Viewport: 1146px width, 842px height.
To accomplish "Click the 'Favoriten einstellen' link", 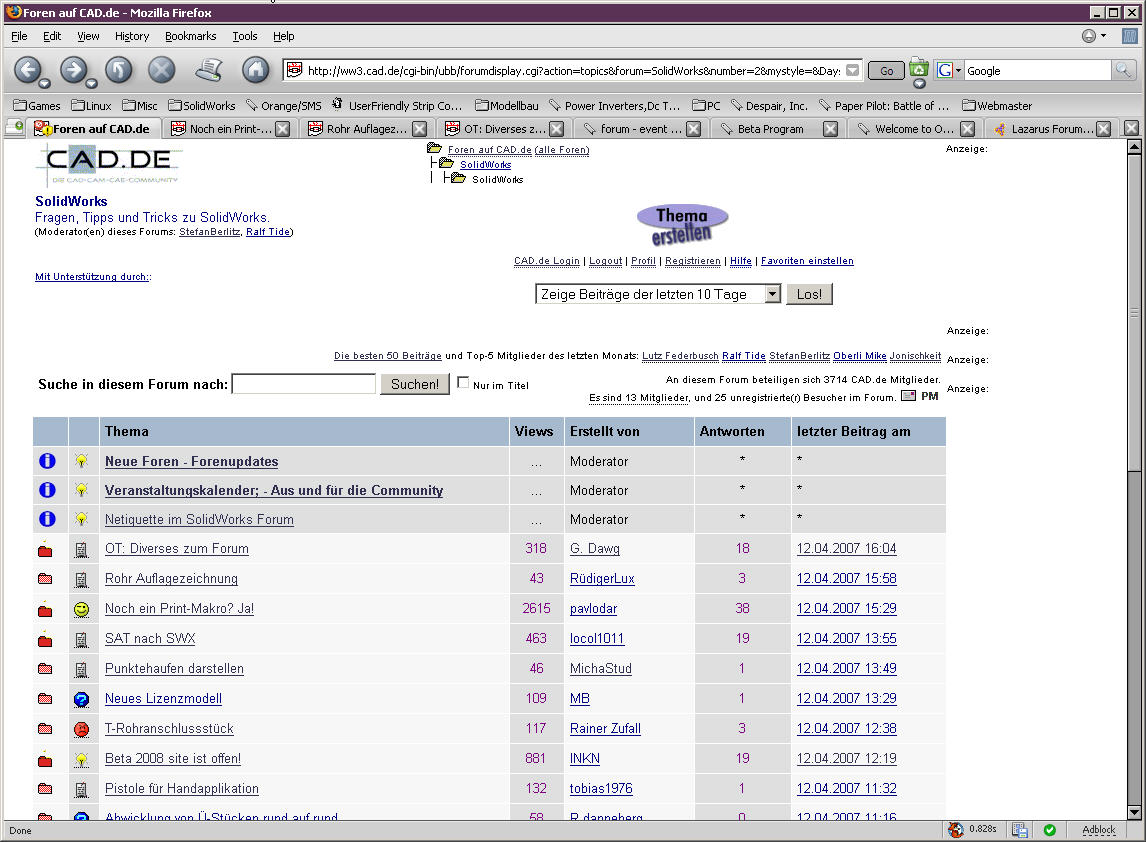I will point(807,261).
